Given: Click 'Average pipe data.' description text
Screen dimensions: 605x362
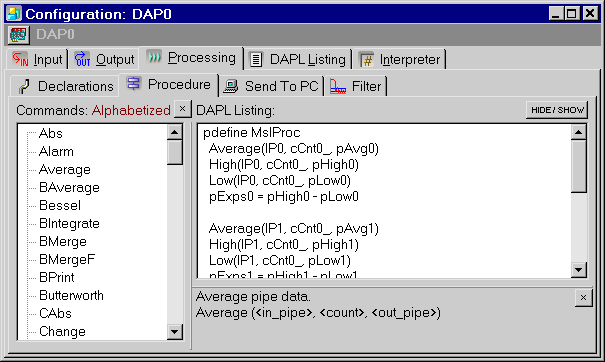Looking at the screenshot, I should [x=253, y=297].
